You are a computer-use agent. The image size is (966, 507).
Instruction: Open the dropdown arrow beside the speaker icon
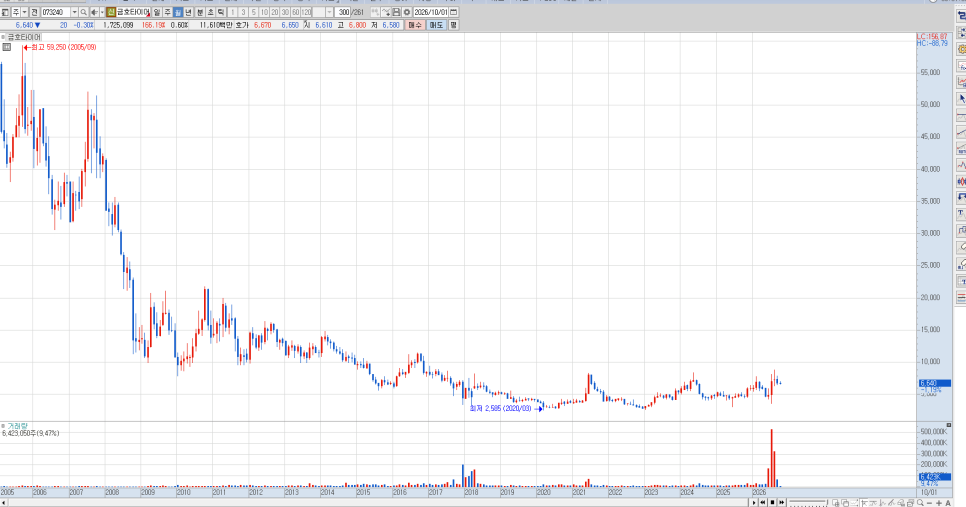click(x=101, y=12)
